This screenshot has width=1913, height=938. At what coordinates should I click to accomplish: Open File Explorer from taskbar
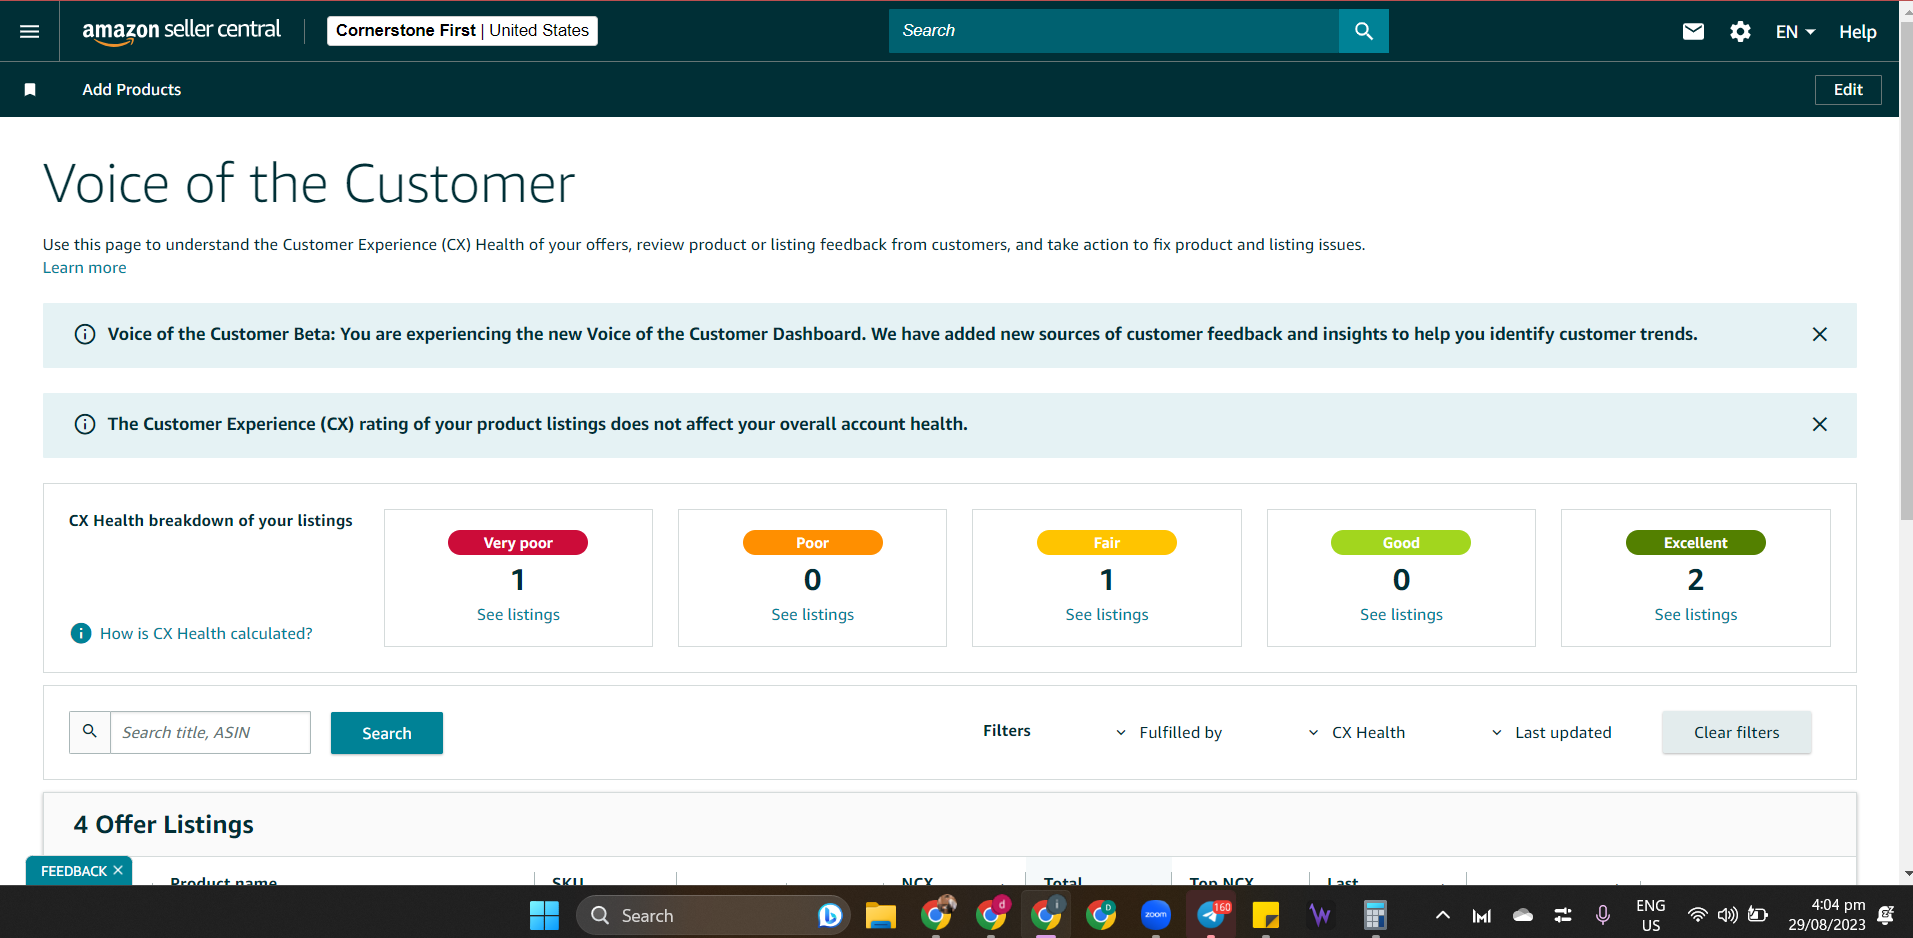[x=880, y=915]
